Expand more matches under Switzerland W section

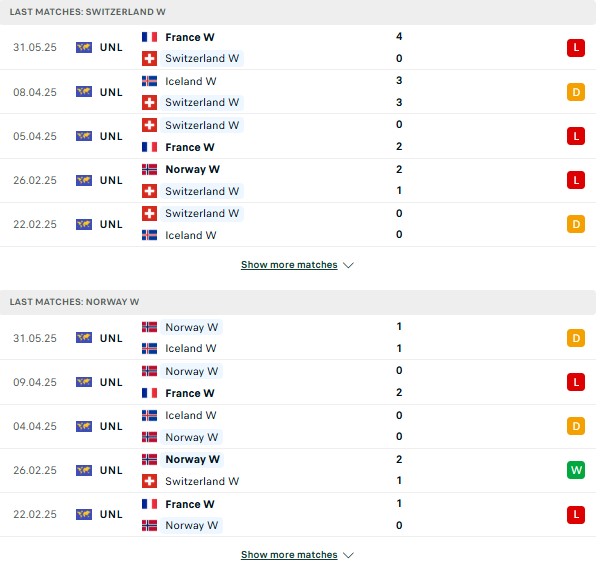click(289, 265)
